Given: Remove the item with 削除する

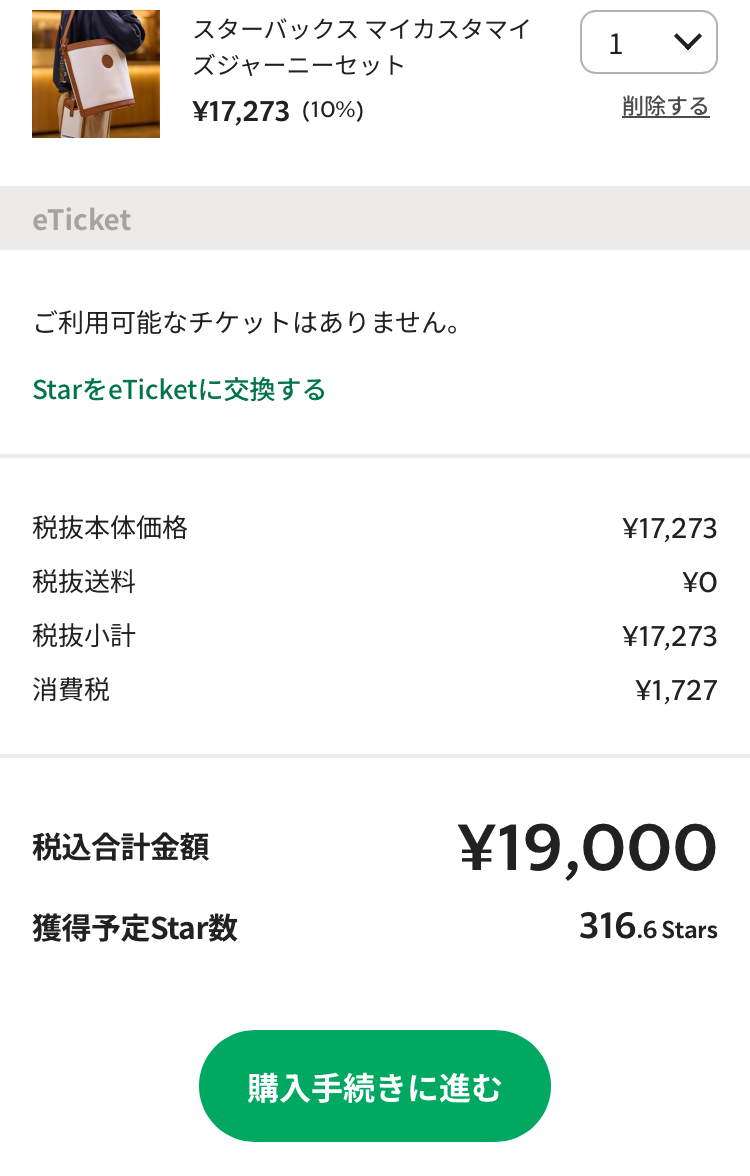Looking at the screenshot, I should tap(665, 107).
